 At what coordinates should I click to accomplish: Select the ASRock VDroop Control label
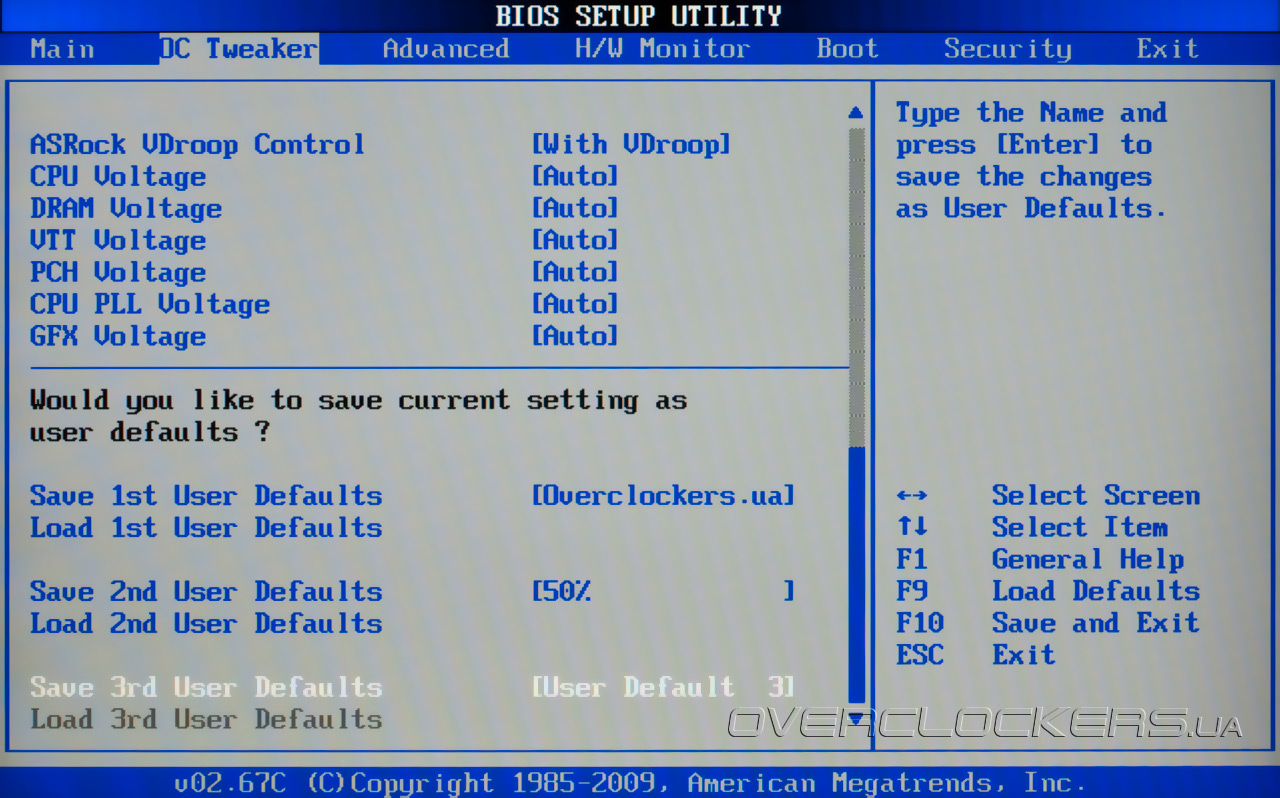pos(197,144)
